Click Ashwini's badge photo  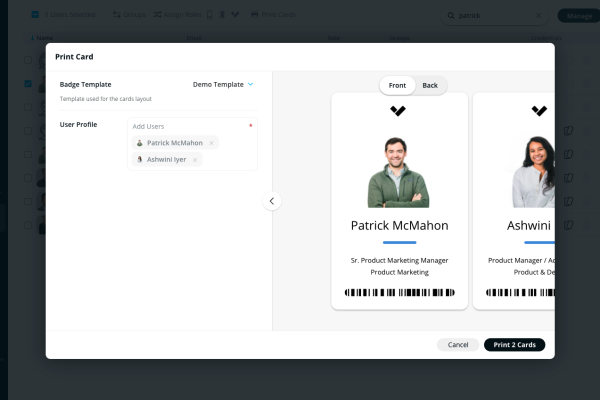[534, 171]
